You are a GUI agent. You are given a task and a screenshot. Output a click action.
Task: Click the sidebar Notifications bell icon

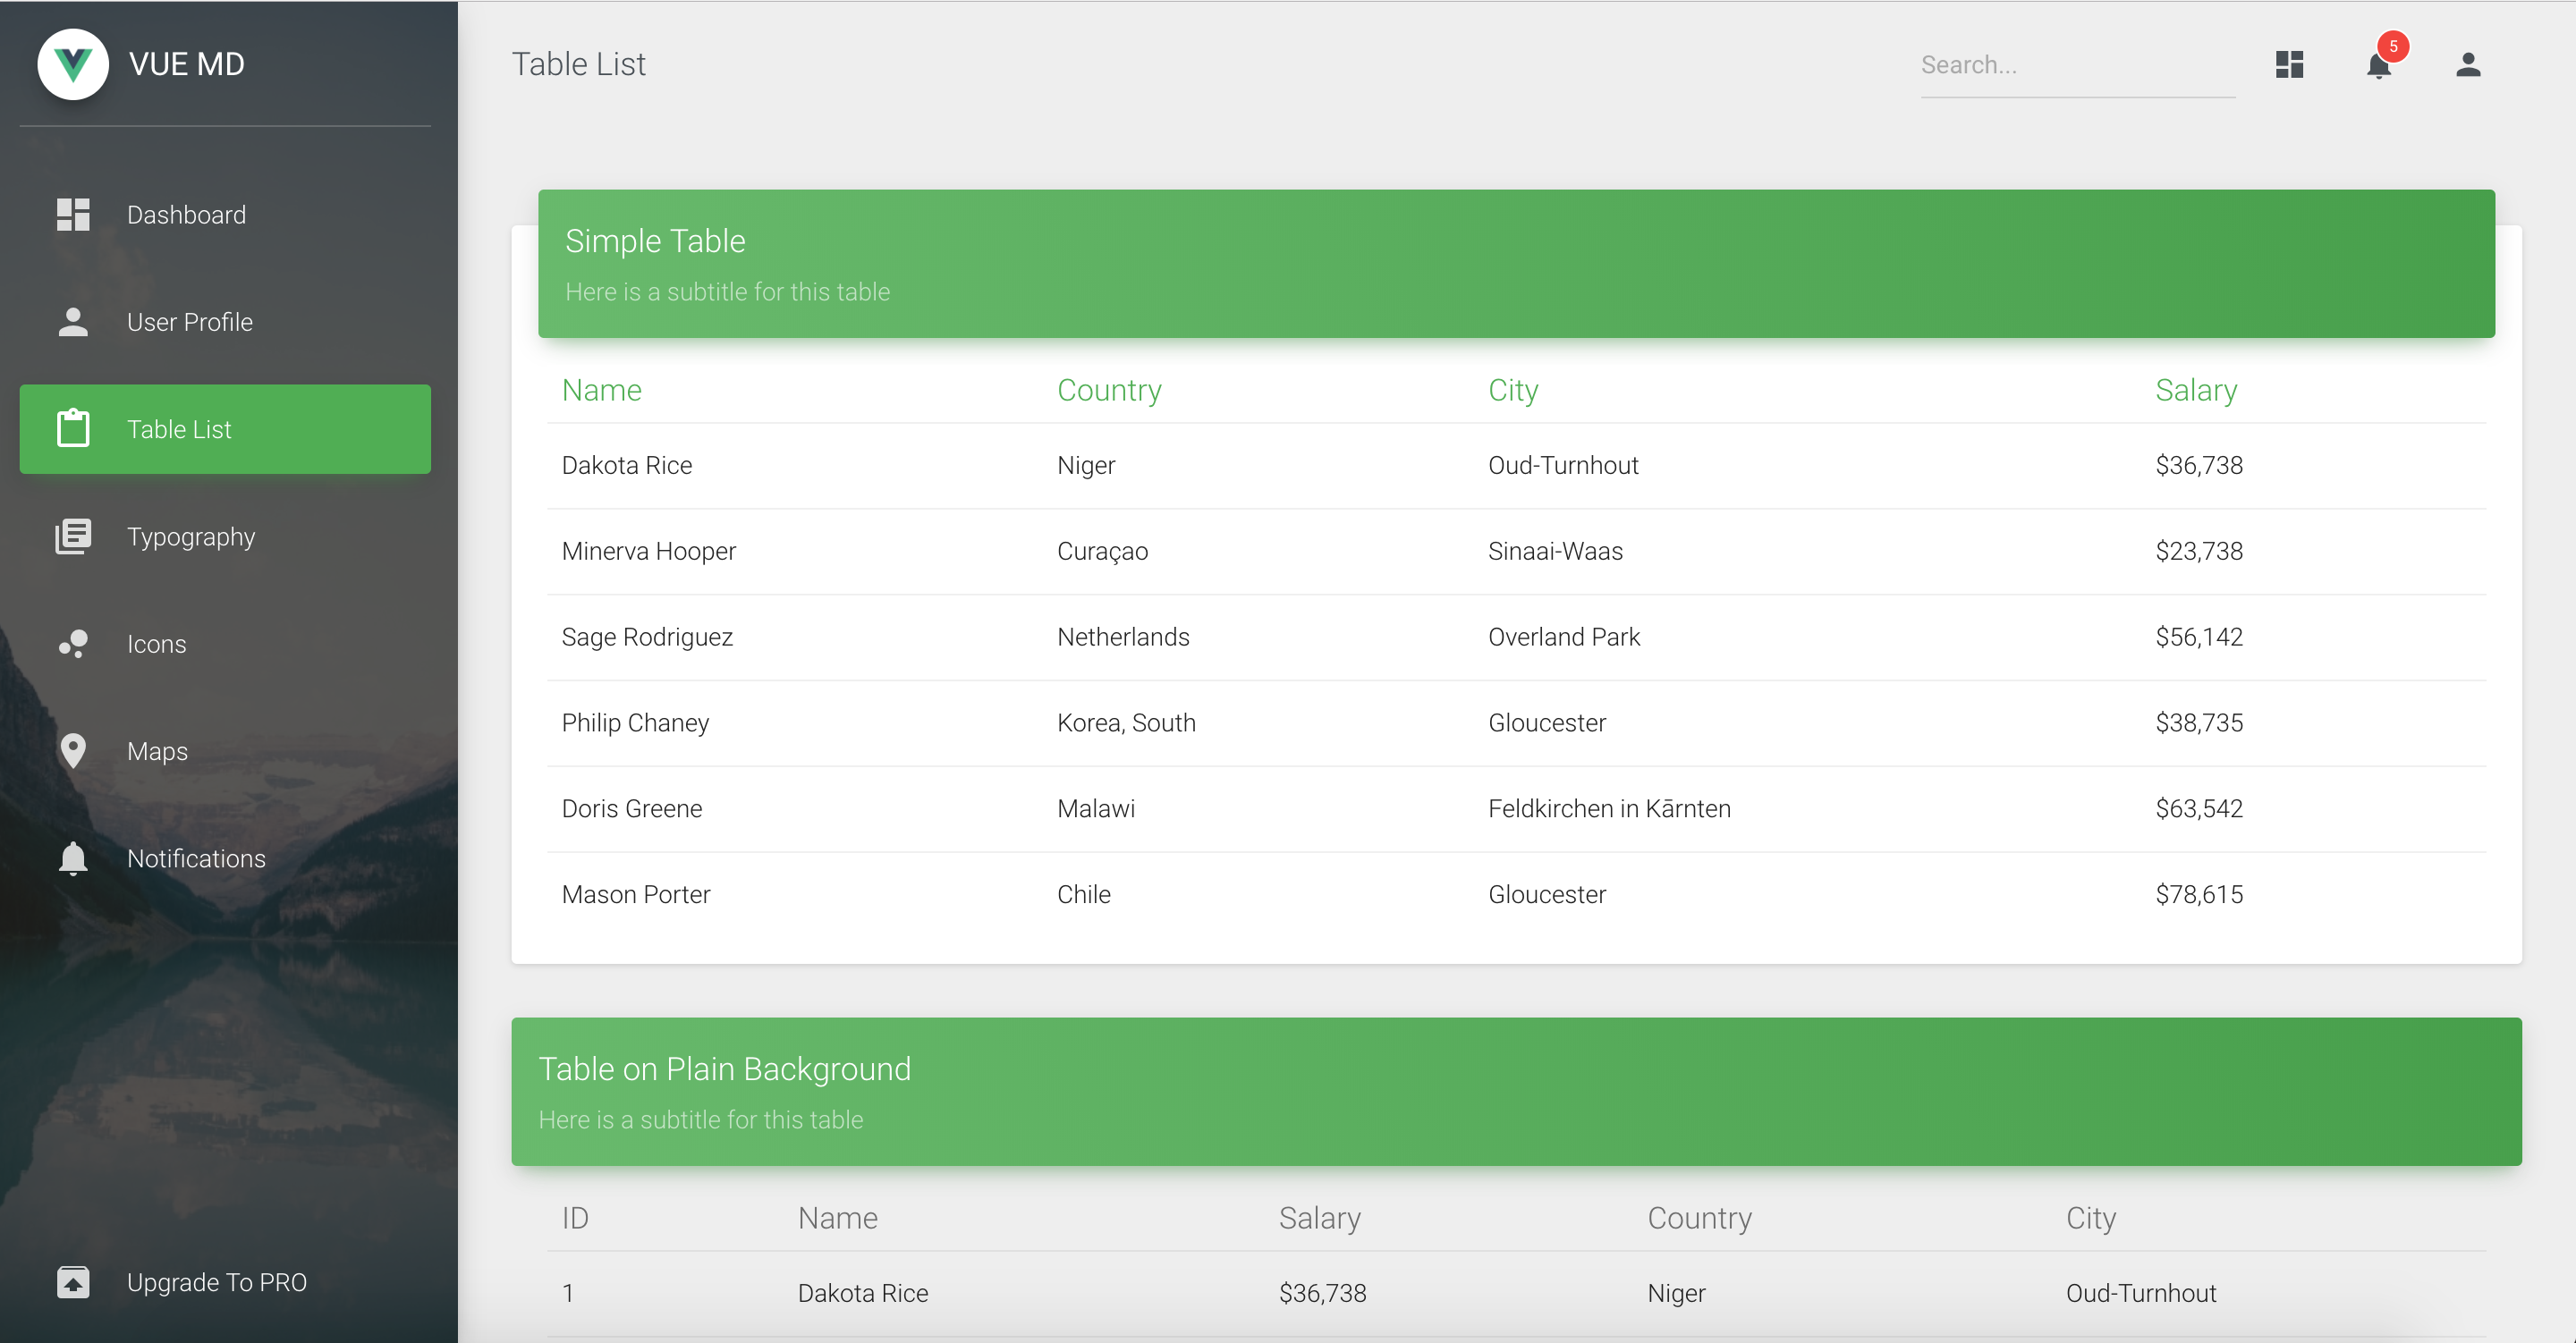pyautogui.click(x=73, y=858)
